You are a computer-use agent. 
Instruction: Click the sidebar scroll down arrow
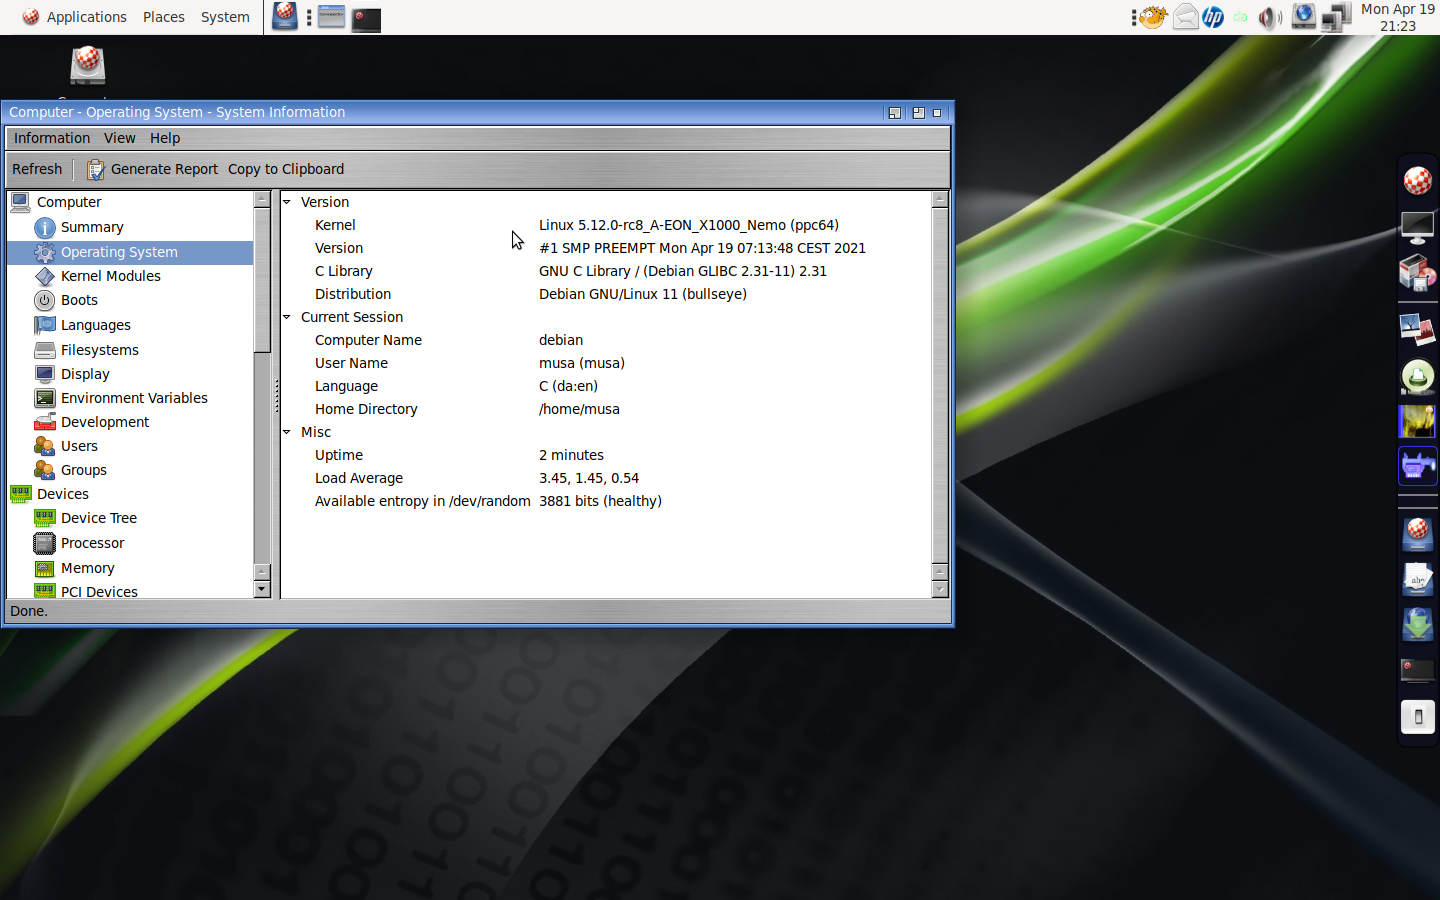(x=262, y=590)
